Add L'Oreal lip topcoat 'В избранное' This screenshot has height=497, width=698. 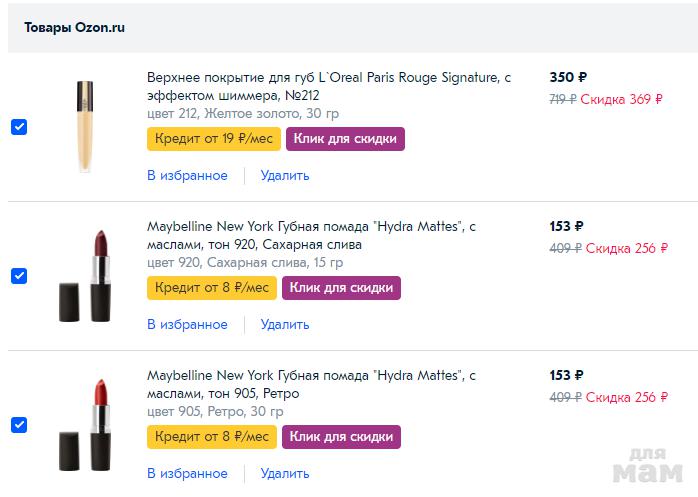pos(187,176)
